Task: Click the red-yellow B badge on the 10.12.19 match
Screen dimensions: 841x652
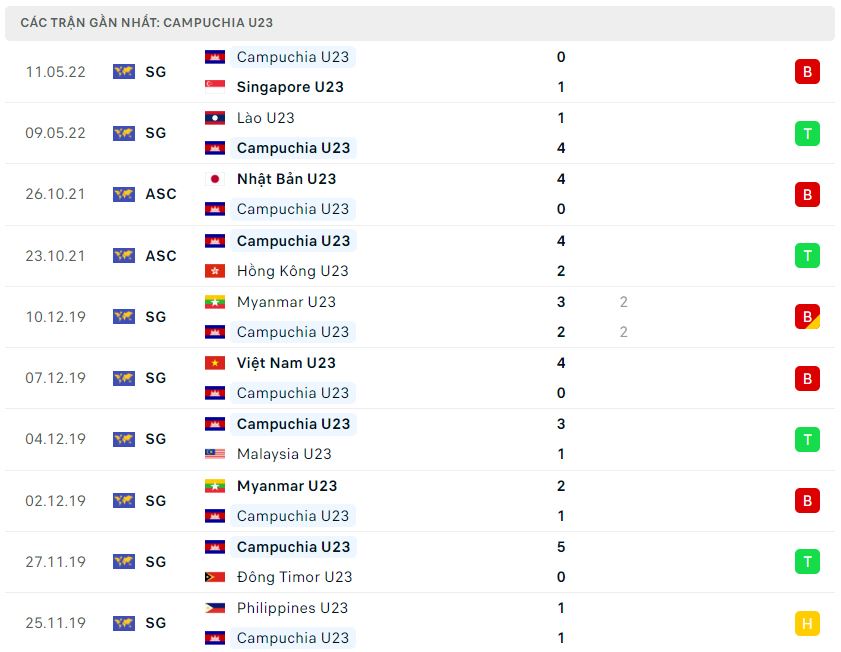Action: (807, 317)
